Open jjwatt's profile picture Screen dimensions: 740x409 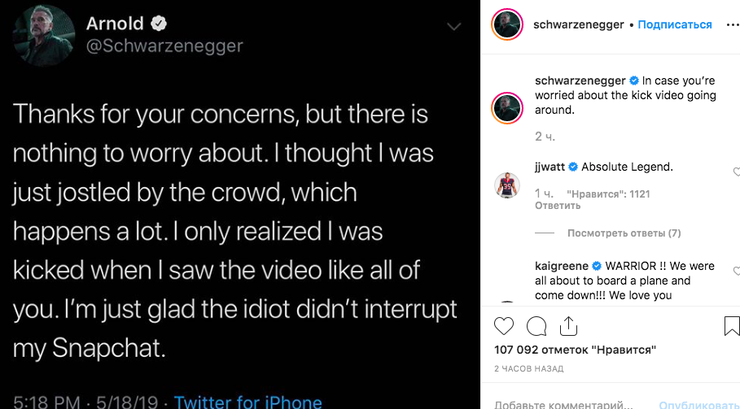click(509, 184)
